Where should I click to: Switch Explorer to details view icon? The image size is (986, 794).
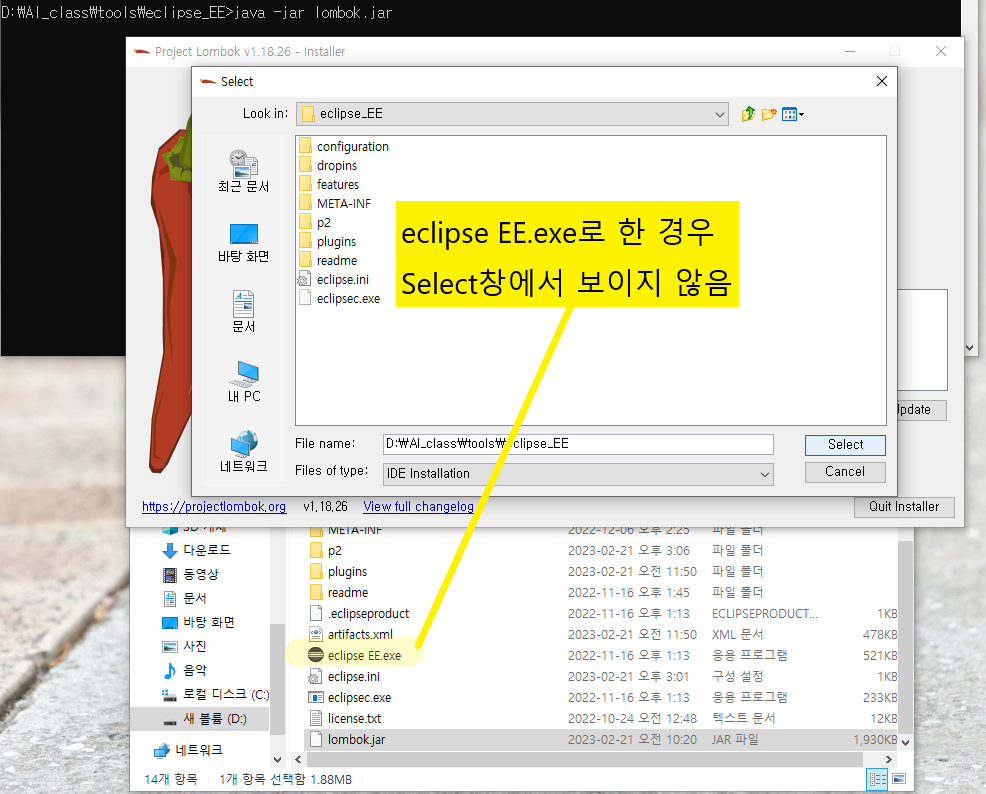click(877, 780)
